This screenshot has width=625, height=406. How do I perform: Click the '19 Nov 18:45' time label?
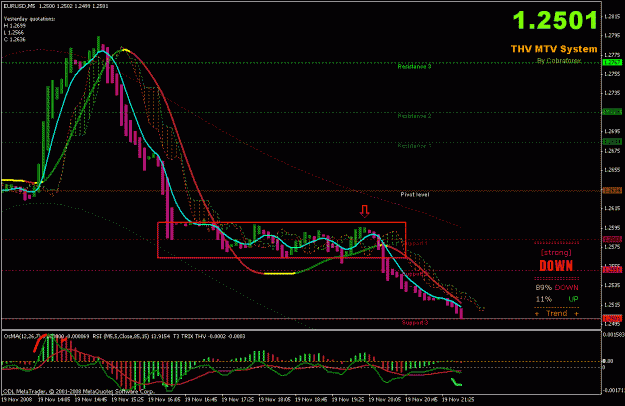[311, 399]
